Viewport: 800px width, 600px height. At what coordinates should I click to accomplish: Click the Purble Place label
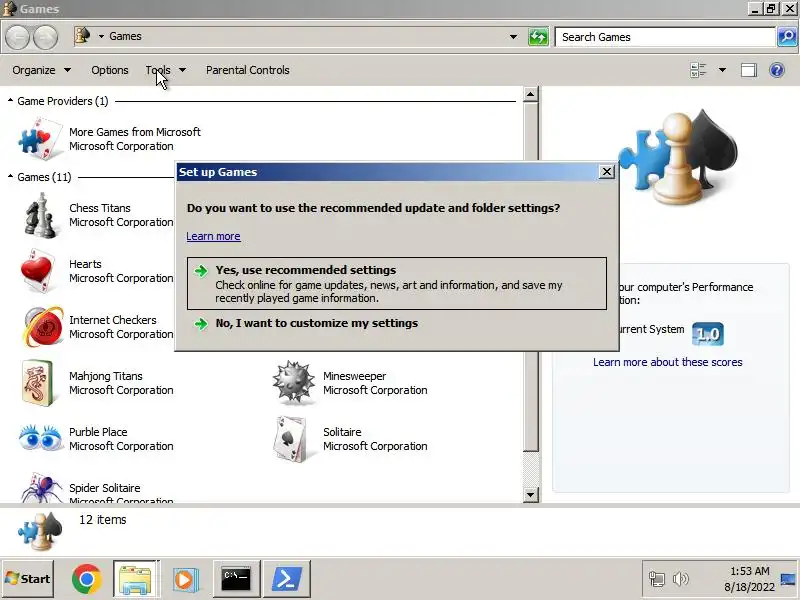pyautogui.click(x=98, y=432)
